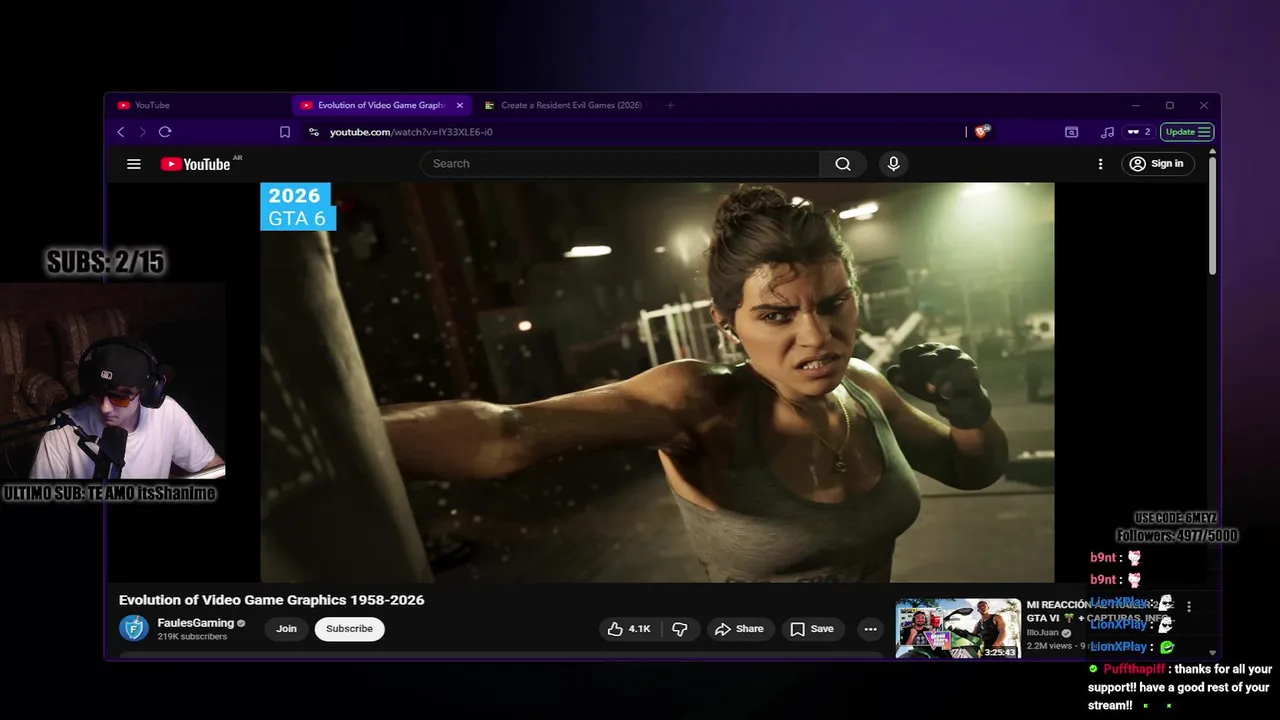This screenshot has height=720, width=1280.
Task: Open the YouTube guide hamburger menu
Action: click(x=134, y=164)
